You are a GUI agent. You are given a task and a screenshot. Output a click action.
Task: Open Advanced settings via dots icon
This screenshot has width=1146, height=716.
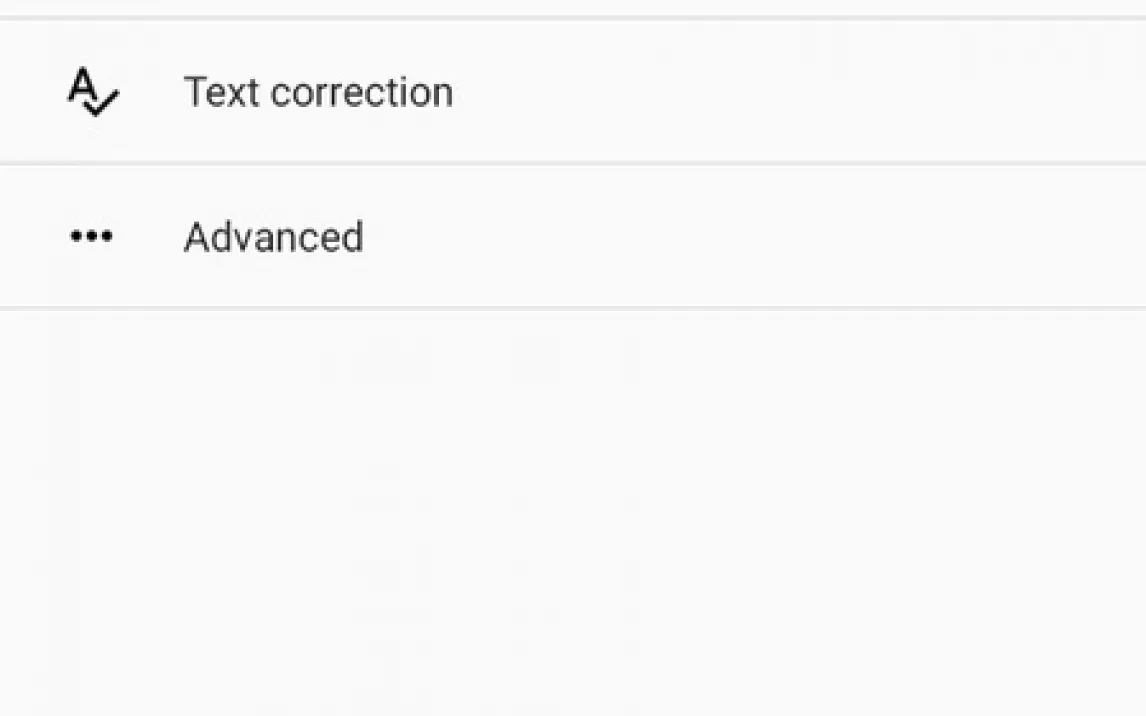click(91, 237)
